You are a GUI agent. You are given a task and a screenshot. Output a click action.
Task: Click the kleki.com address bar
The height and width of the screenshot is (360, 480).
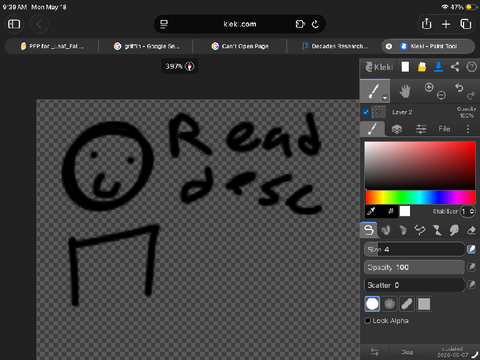pos(240,24)
